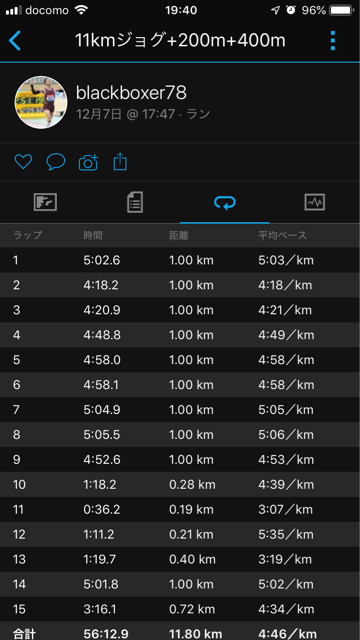Share the activity using the share icon

coord(120,162)
